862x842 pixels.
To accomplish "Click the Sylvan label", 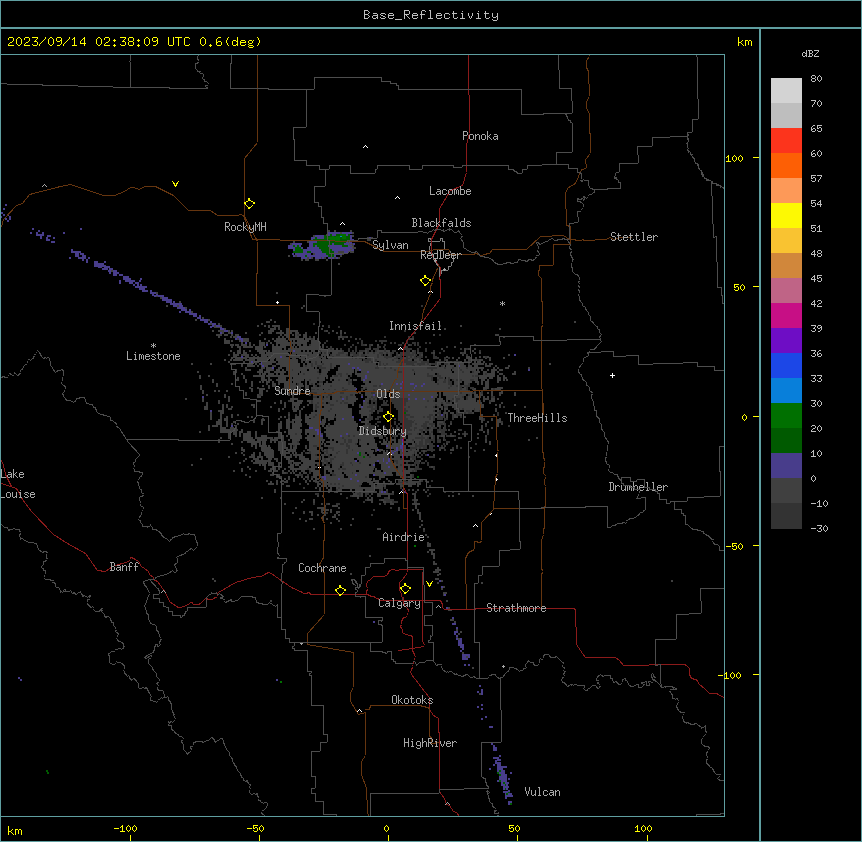I will (390, 245).
